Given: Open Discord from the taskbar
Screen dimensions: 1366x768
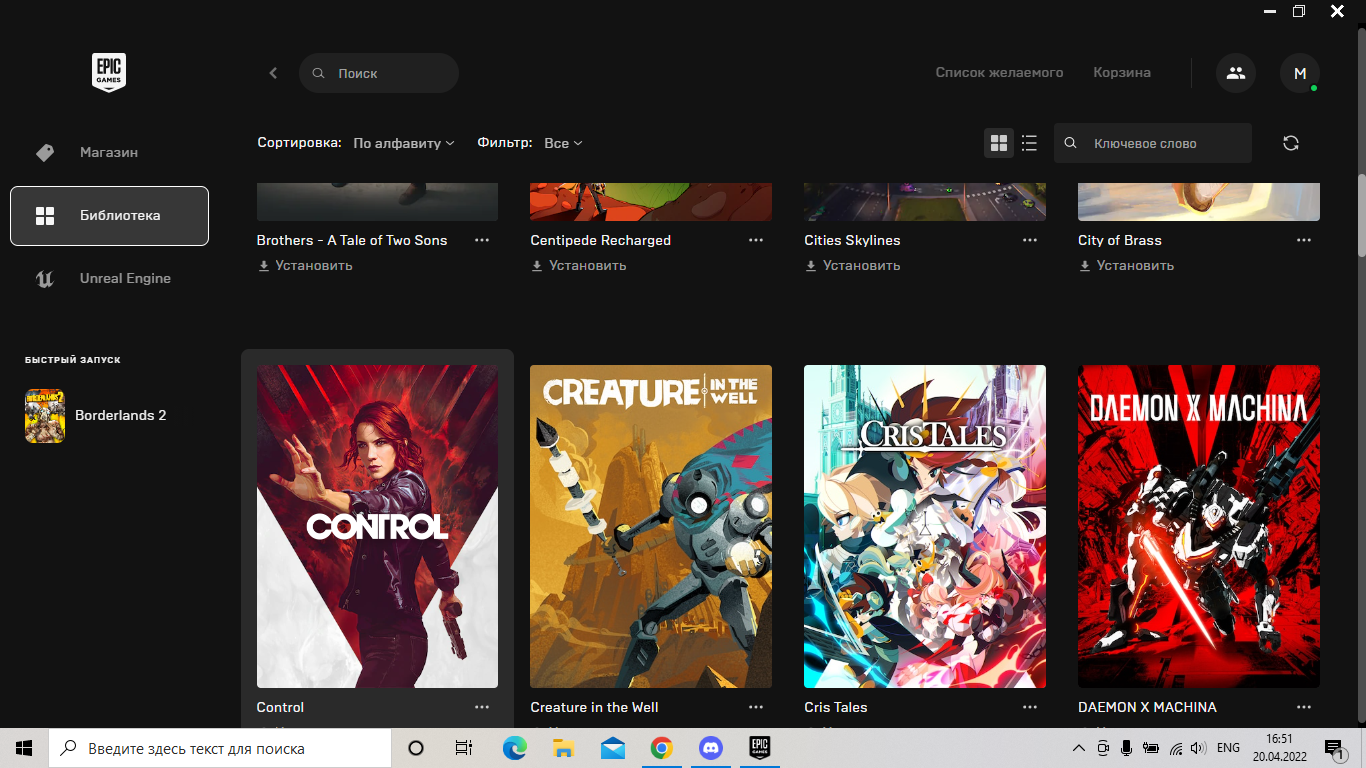Looking at the screenshot, I should coord(711,748).
